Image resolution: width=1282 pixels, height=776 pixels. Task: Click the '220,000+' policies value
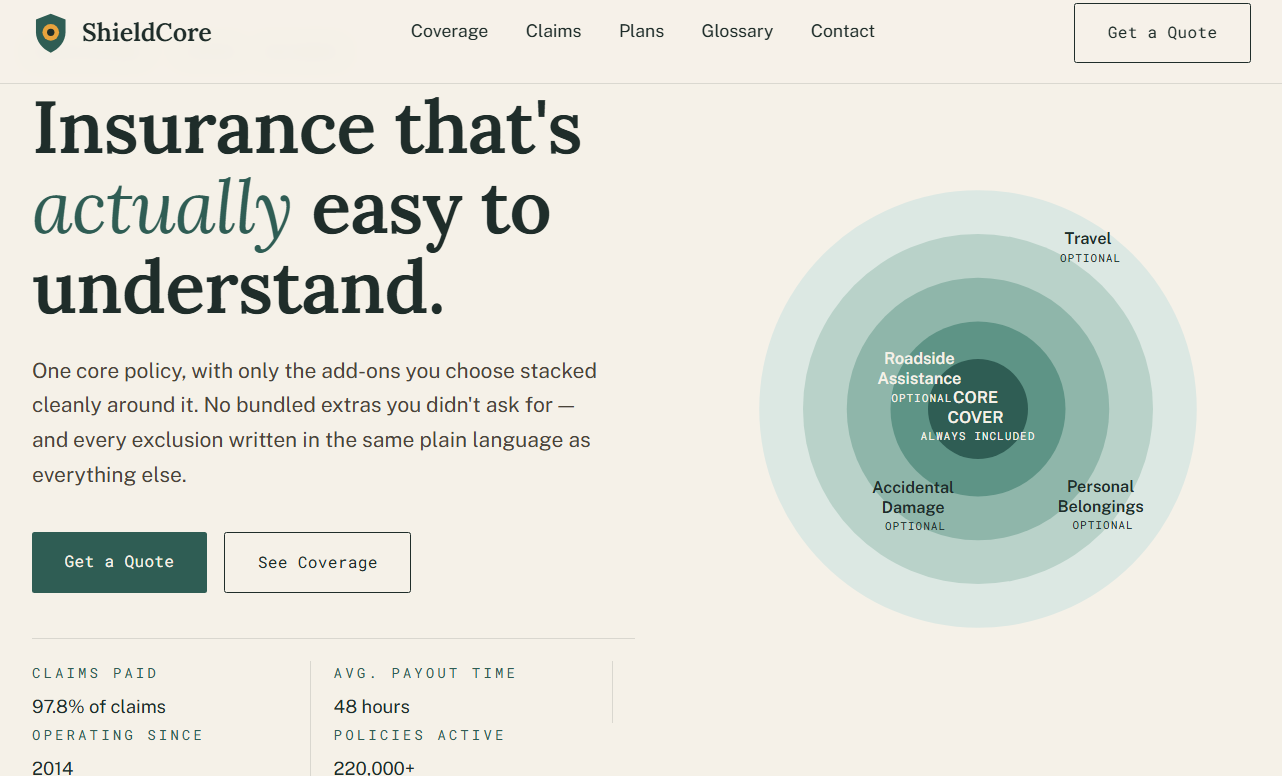click(x=374, y=768)
